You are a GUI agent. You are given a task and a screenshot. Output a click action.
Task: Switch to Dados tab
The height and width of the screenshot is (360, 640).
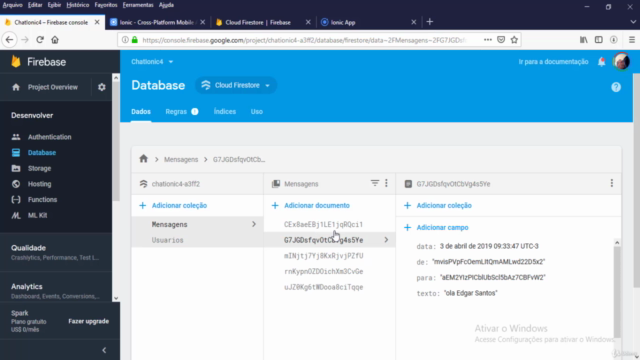click(141, 111)
